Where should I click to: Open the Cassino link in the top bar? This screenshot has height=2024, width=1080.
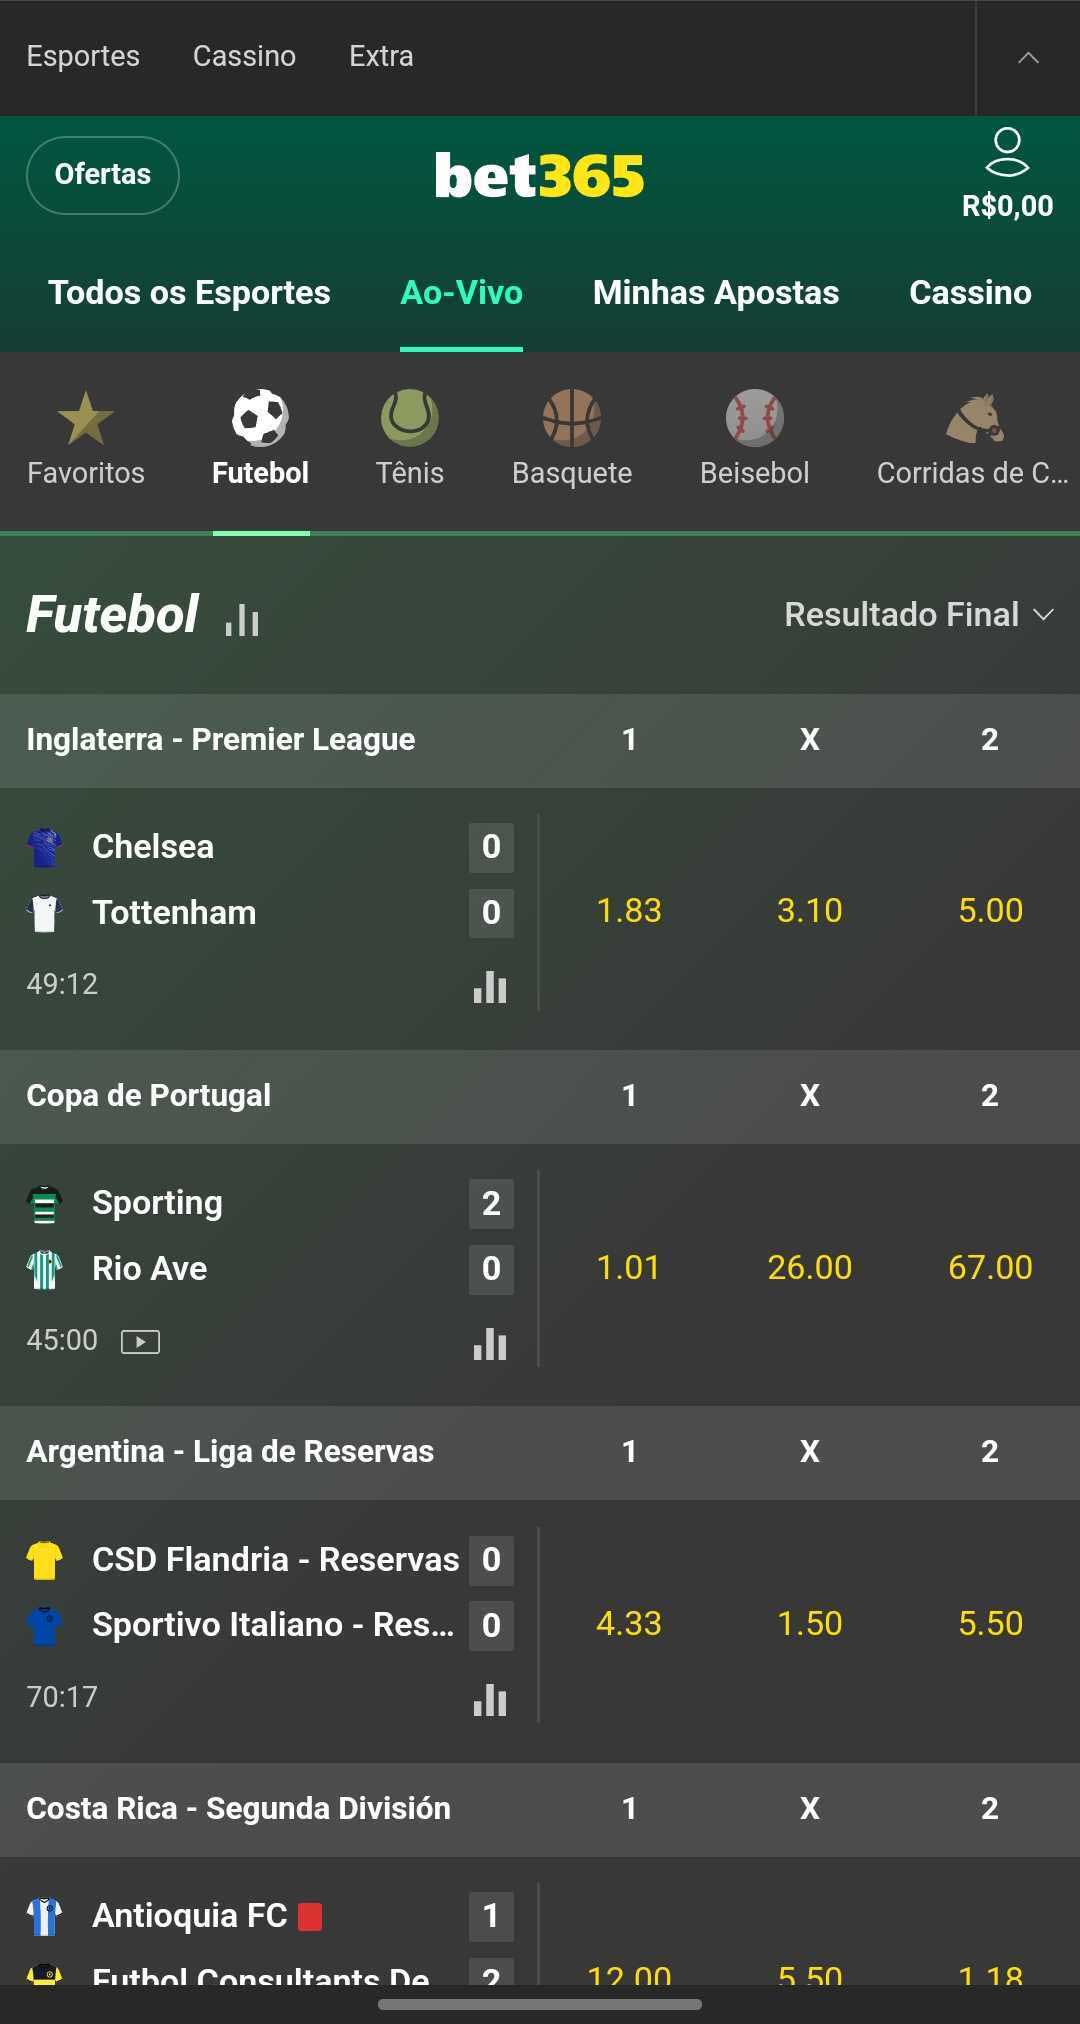(244, 56)
